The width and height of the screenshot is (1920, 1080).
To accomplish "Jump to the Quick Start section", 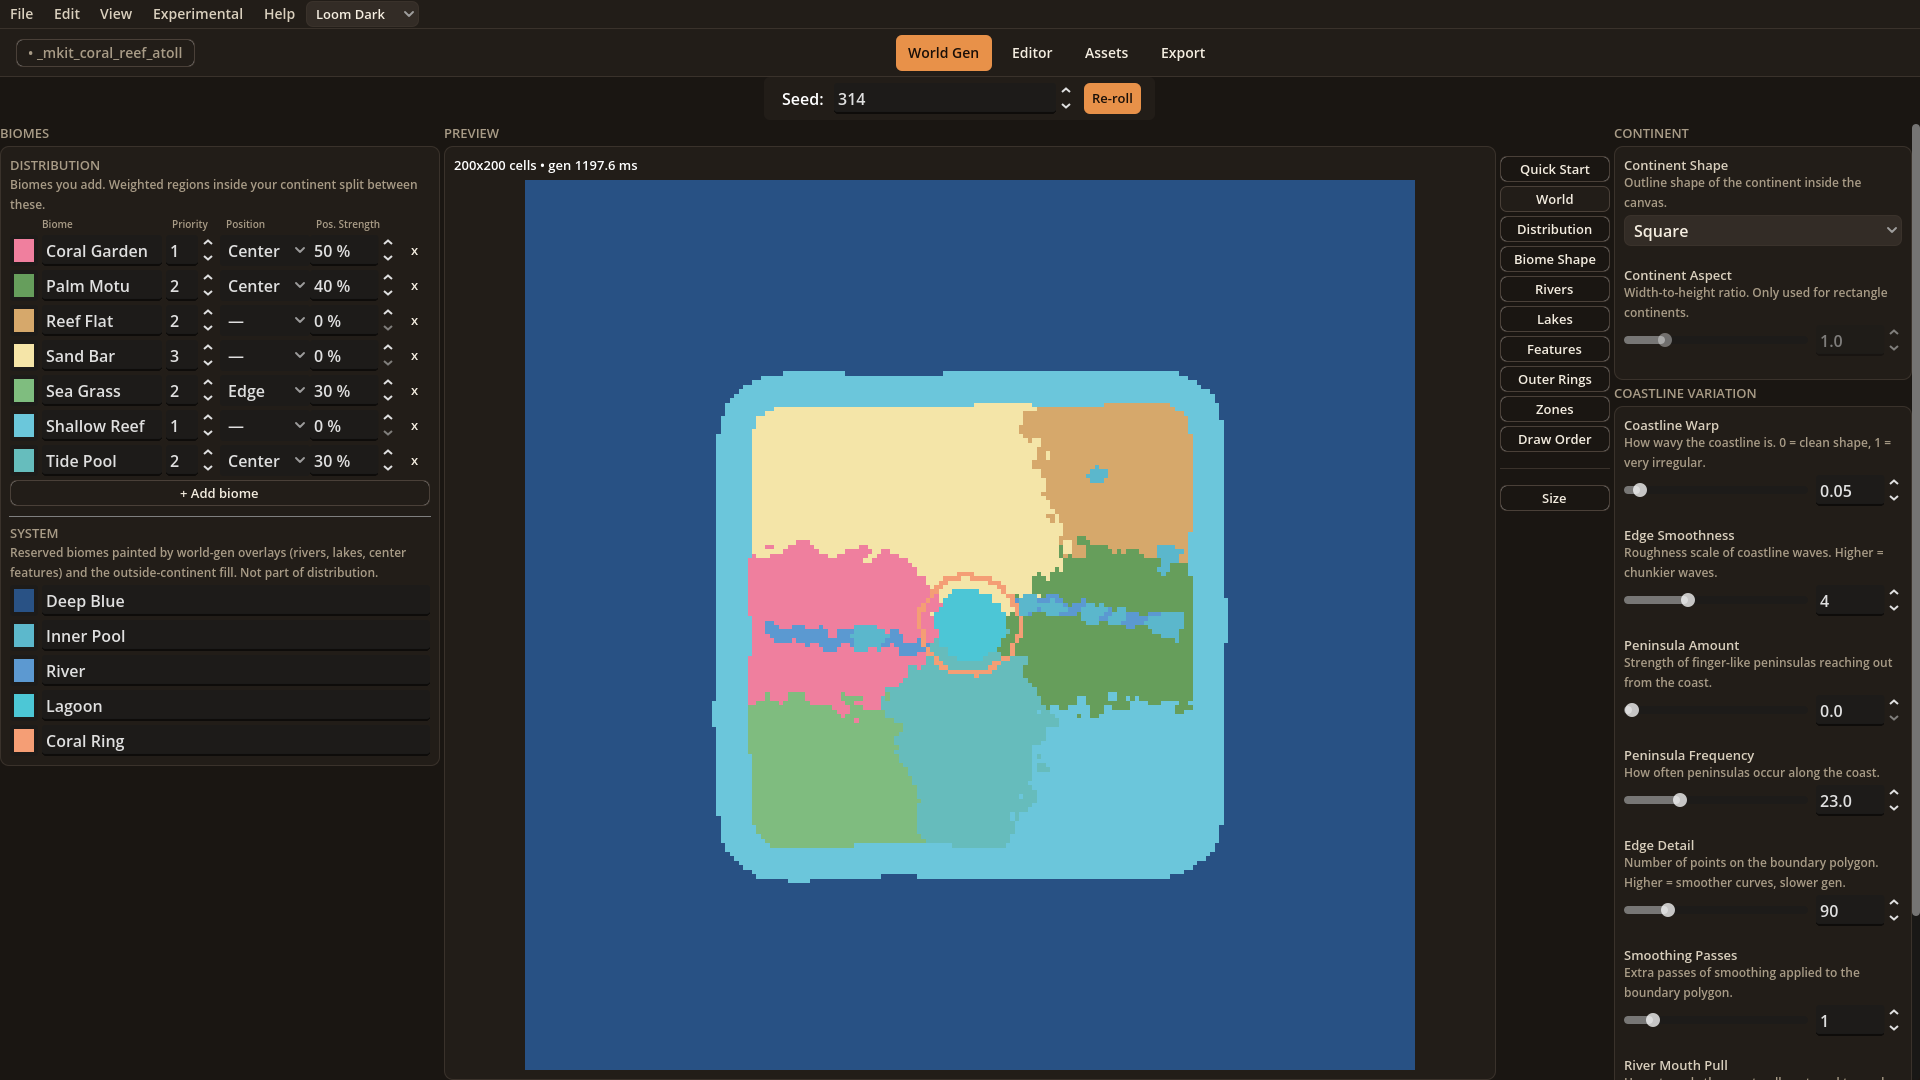I will tap(1554, 169).
